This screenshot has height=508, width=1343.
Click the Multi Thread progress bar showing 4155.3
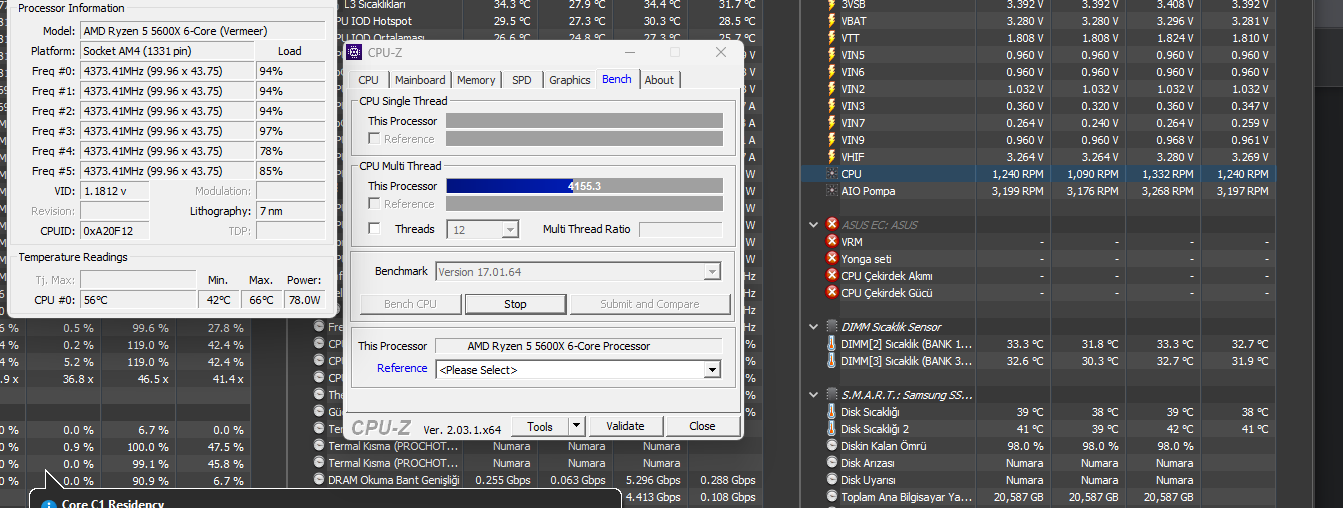[584, 186]
